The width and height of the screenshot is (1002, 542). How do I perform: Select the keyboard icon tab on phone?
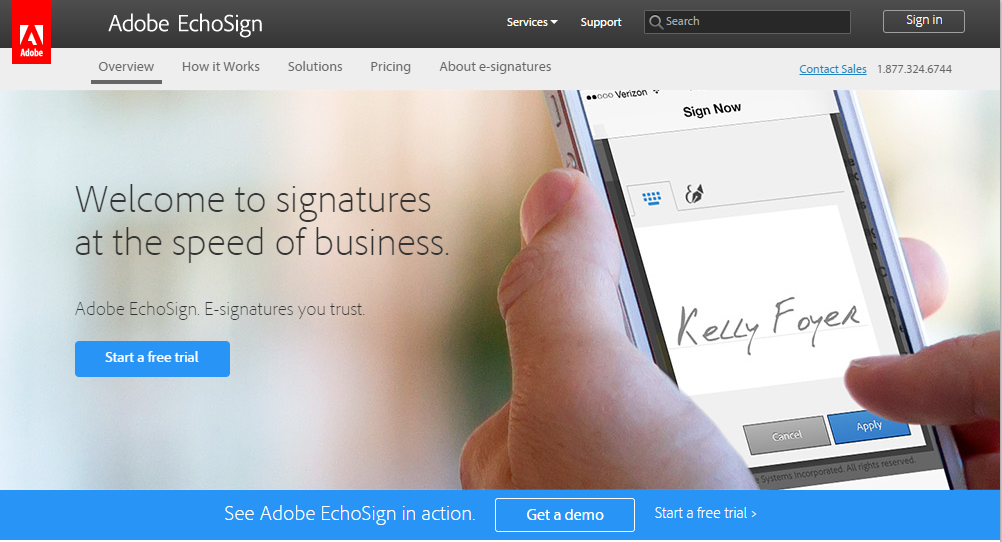tap(651, 198)
